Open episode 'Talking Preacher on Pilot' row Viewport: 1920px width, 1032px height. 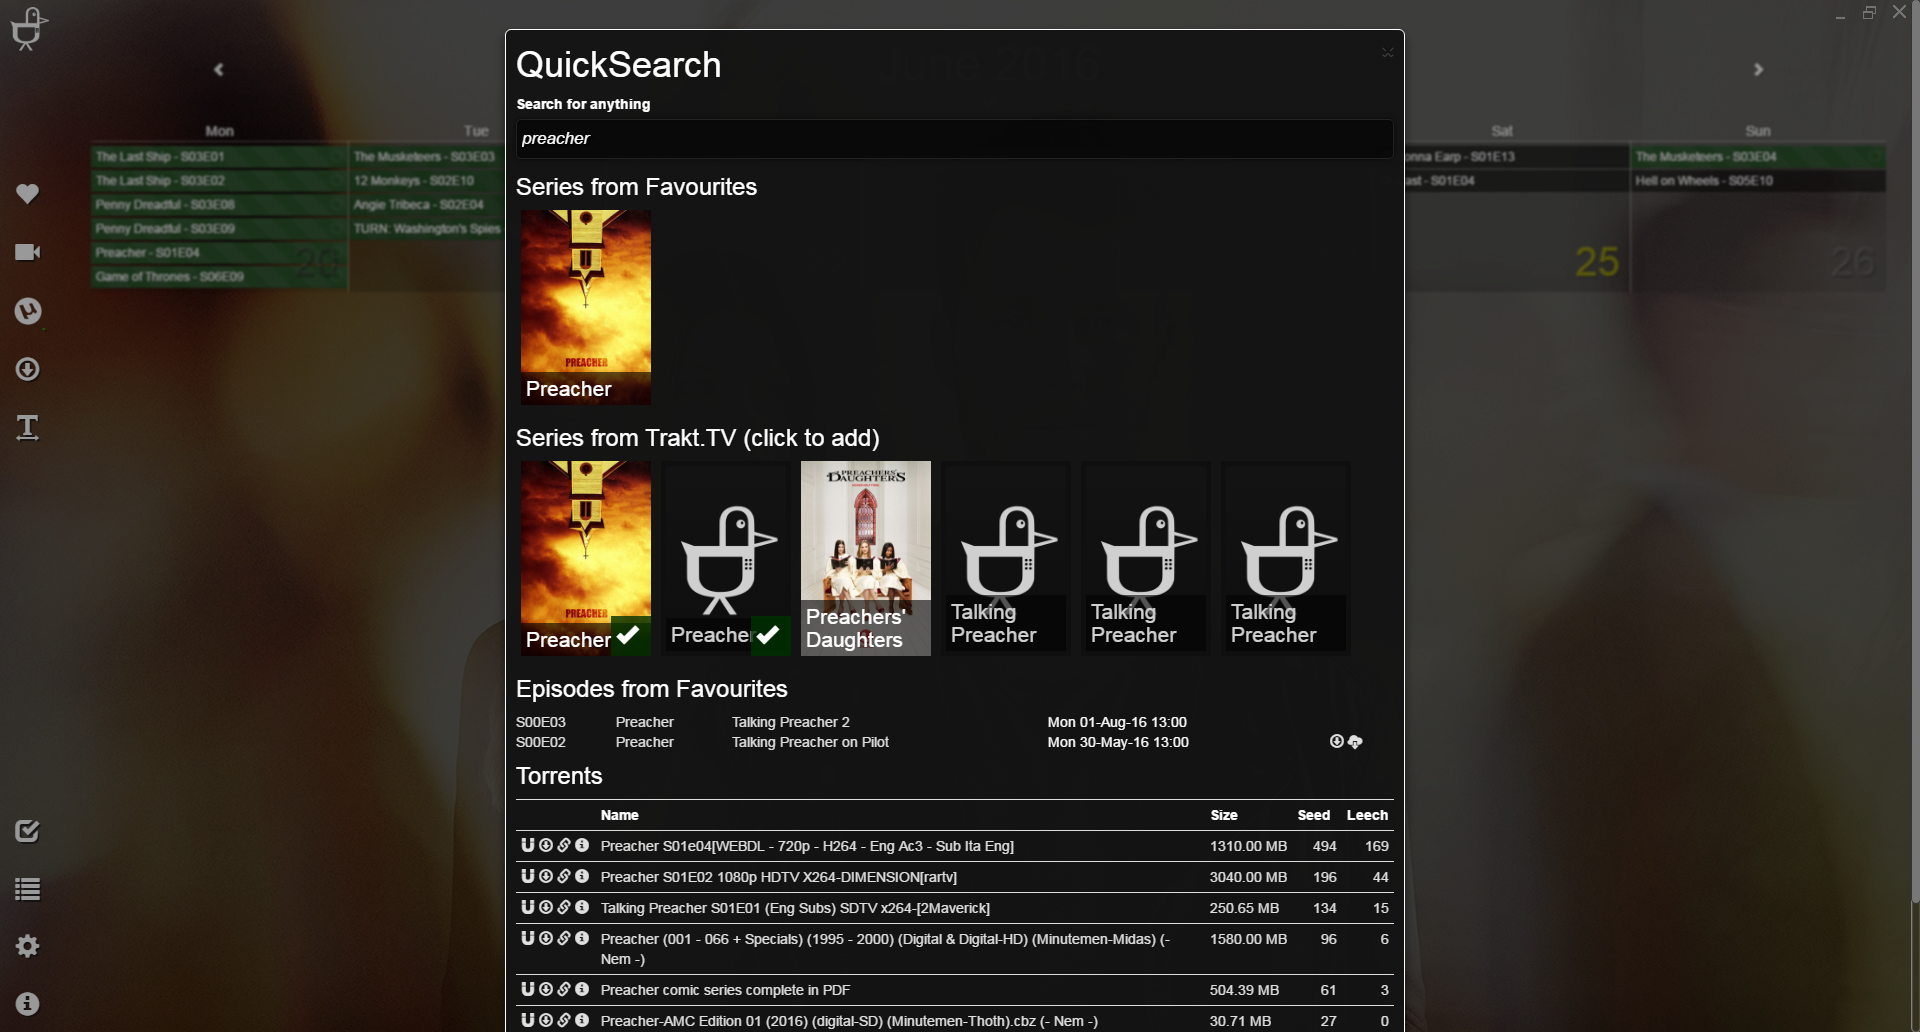tap(955, 742)
